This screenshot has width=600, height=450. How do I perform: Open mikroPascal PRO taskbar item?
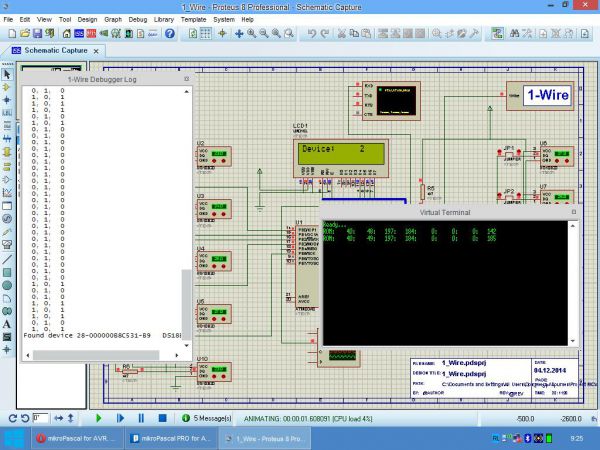coord(171,439)
